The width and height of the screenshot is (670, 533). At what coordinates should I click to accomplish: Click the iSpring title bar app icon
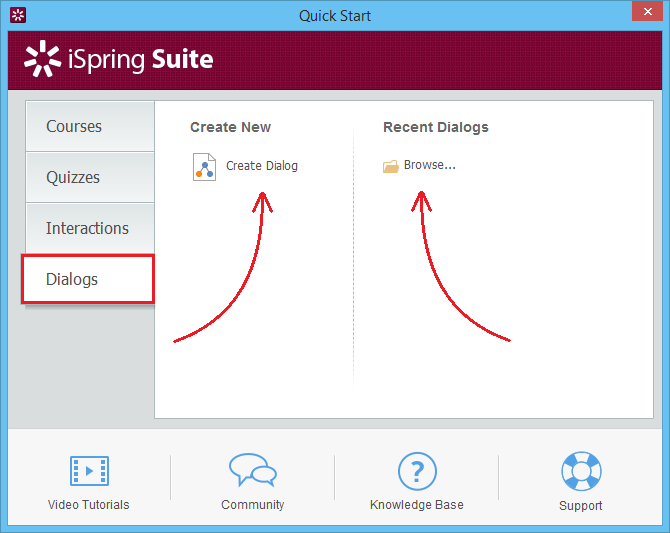click(x=18, y=15)
